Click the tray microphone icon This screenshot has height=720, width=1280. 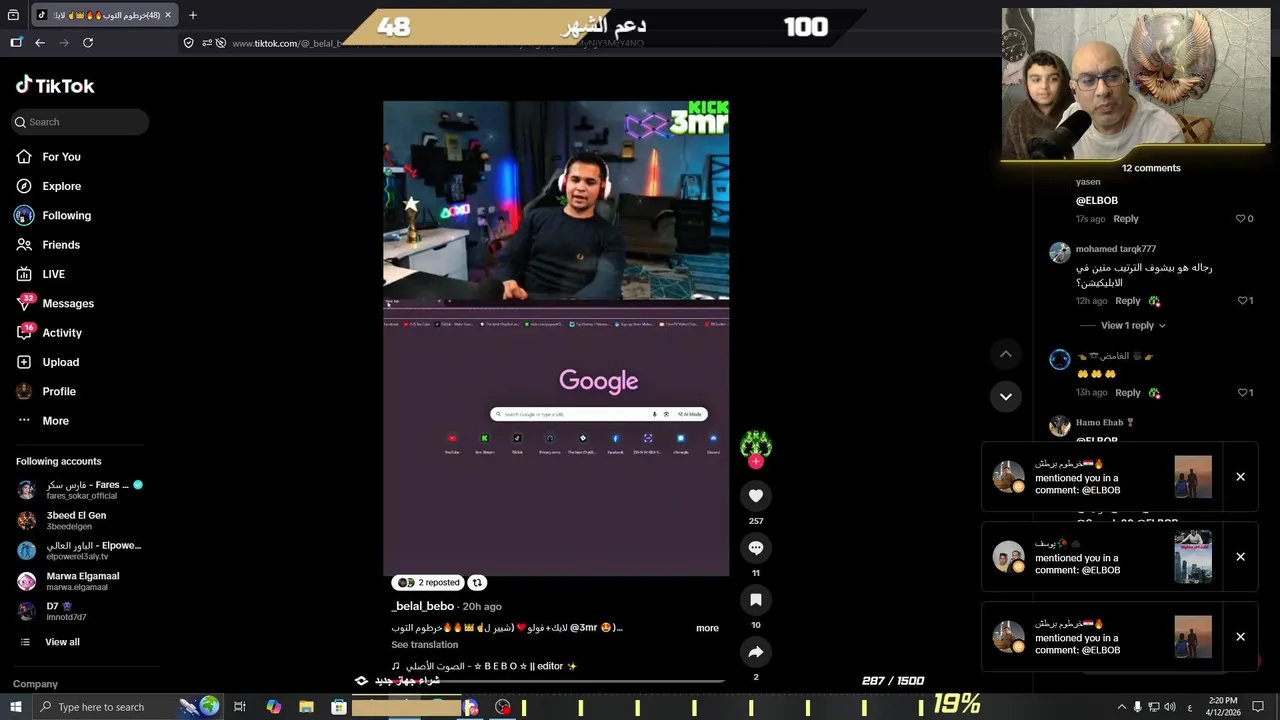pos(1137,707)
